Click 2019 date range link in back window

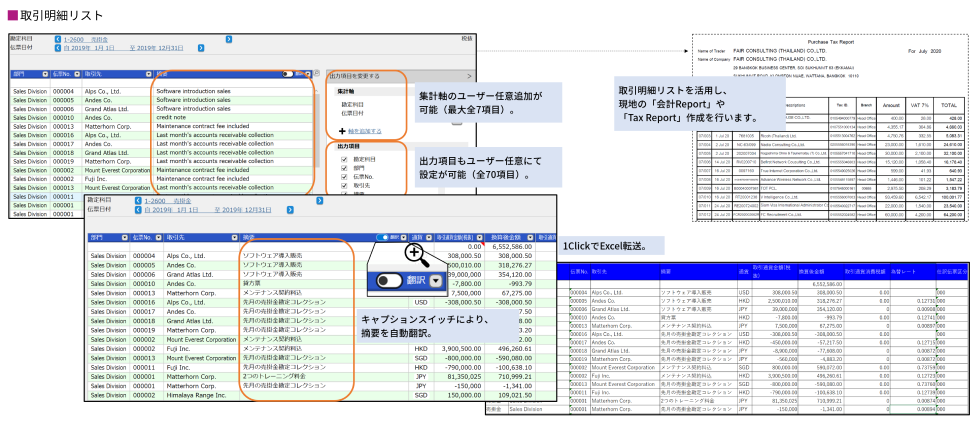point(124,48)
